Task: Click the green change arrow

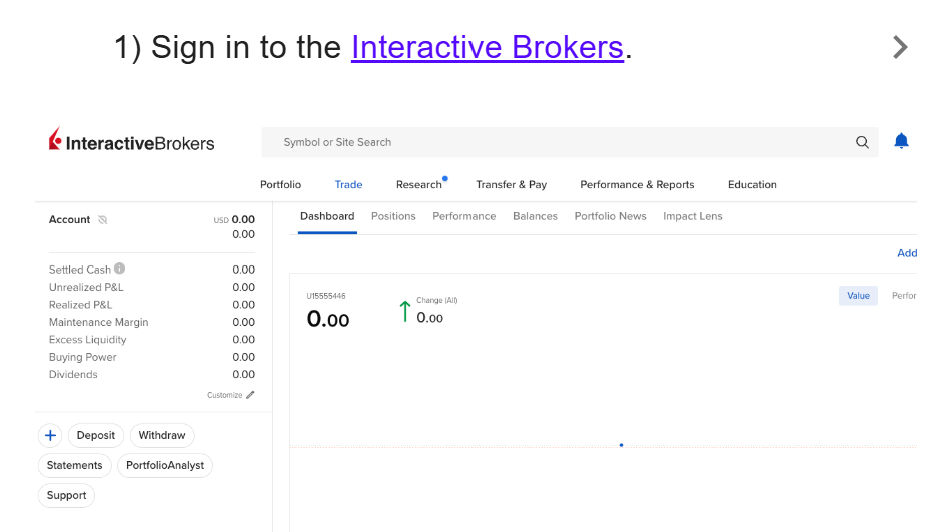Action: point(405,311)
